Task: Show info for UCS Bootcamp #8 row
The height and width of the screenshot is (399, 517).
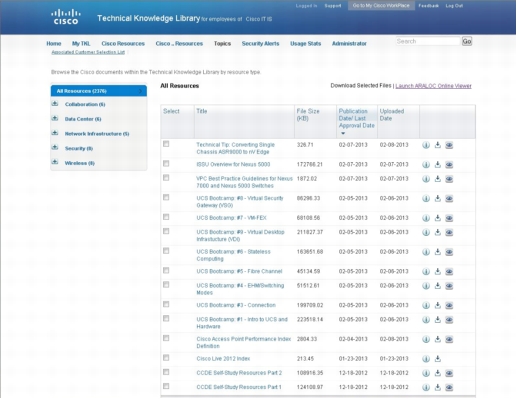Action: (426, 199)
